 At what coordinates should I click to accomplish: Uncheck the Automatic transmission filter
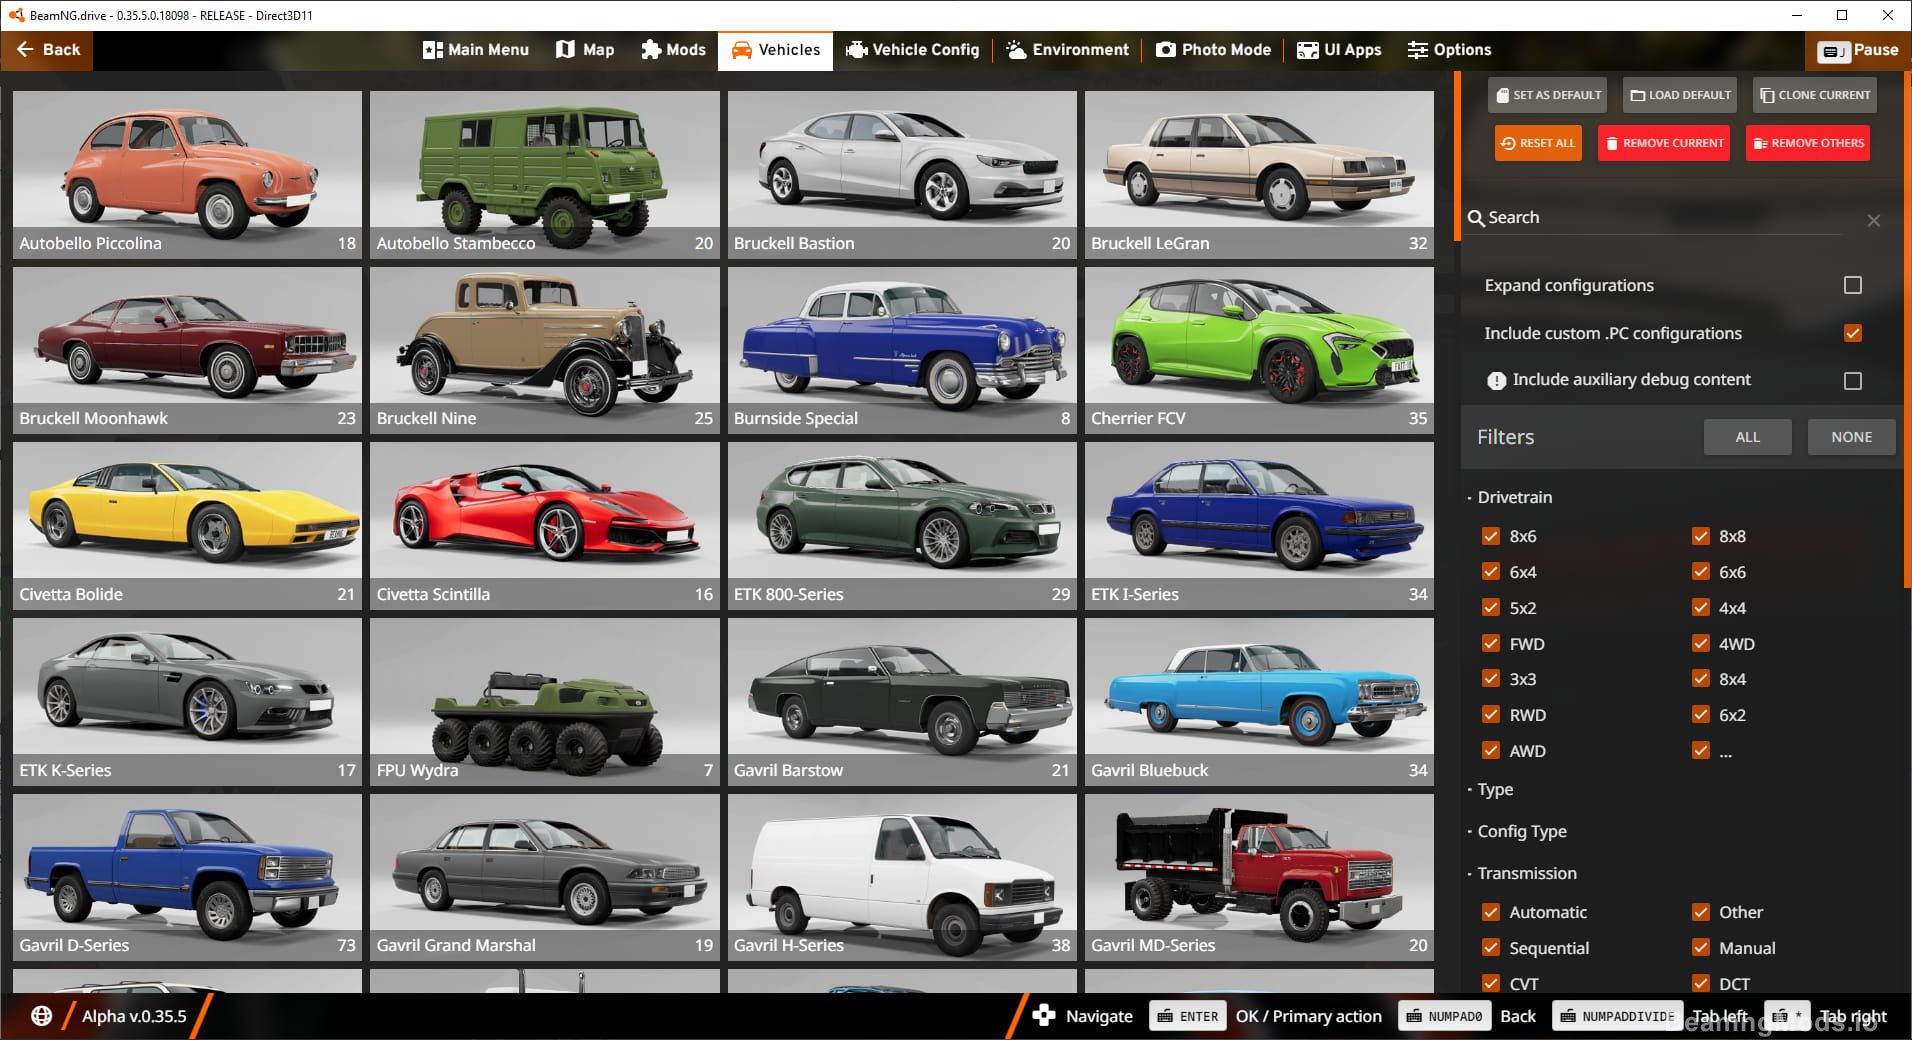tap(1491, 912)
